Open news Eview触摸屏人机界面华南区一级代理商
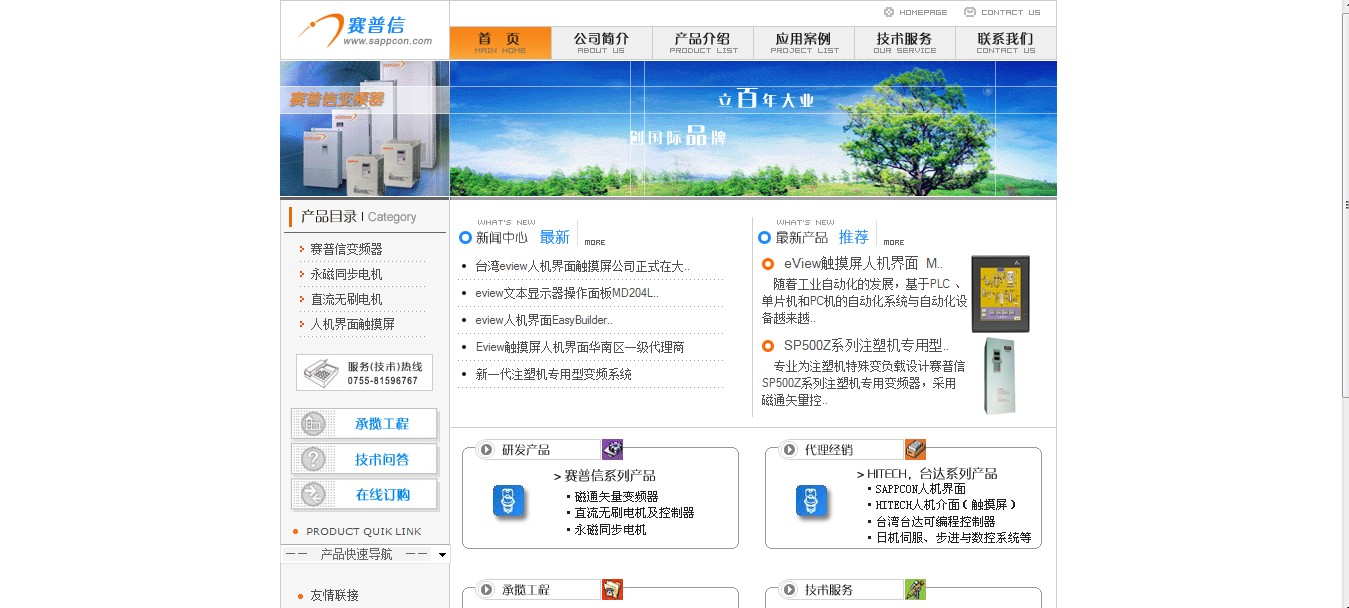 click(x=580, y=347)
